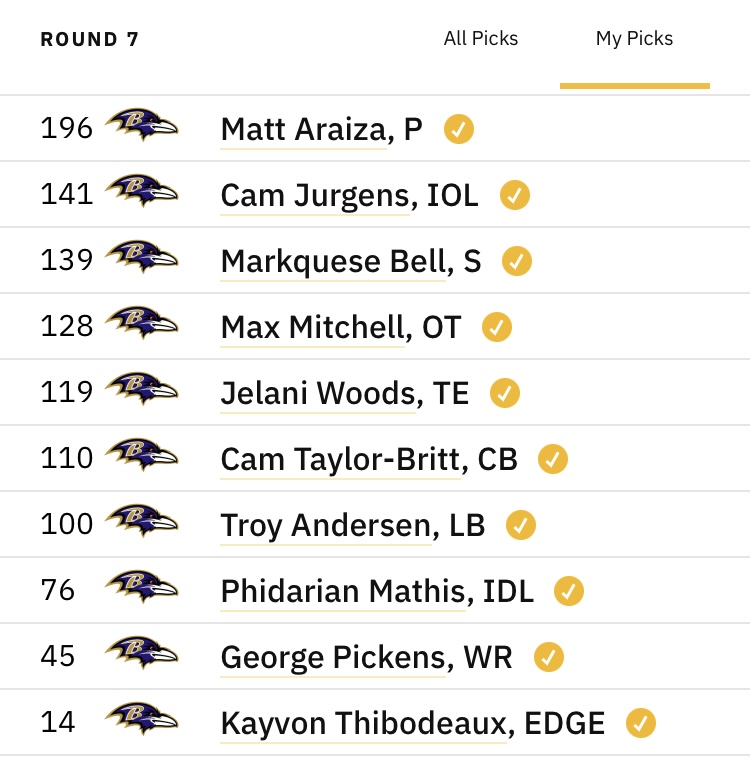Image resolution: width=750 pixels, height=781 pixels.
Task: Click the gold check next to Troy Andersen
Action: (520, 525)
